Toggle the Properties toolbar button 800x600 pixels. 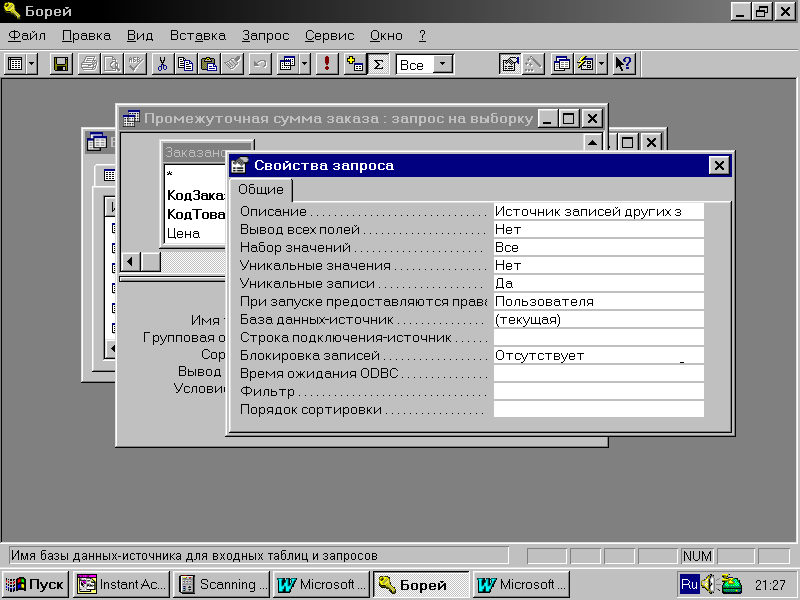[x=510, y=64]
